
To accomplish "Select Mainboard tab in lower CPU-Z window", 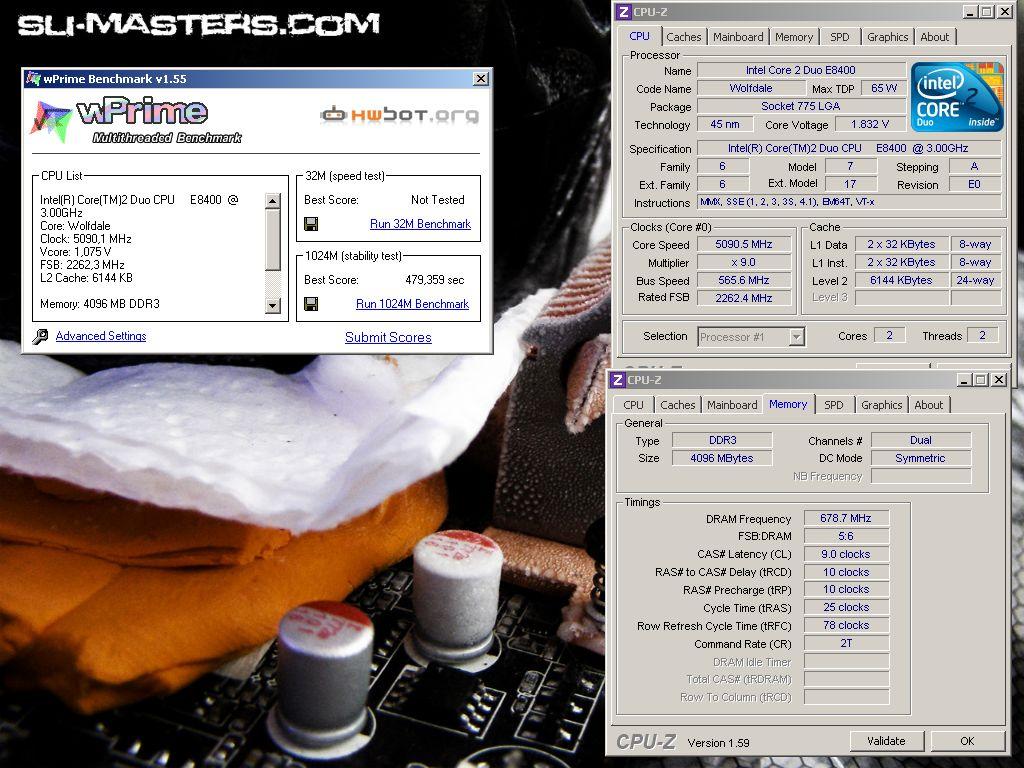I will point(732,405).
